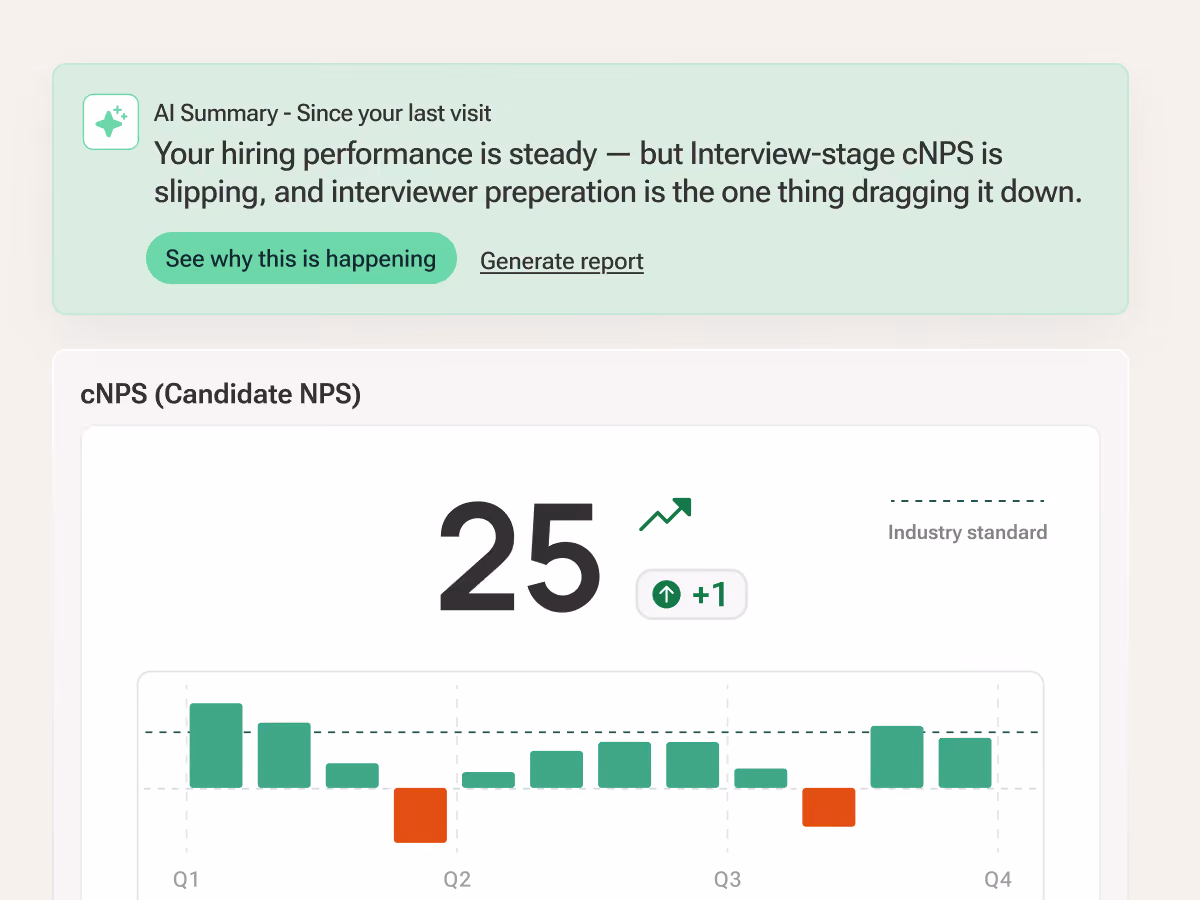Click the Industry standard legend label
The image size is (1200, 900).
pyautogui.click(x=967, y=532)
